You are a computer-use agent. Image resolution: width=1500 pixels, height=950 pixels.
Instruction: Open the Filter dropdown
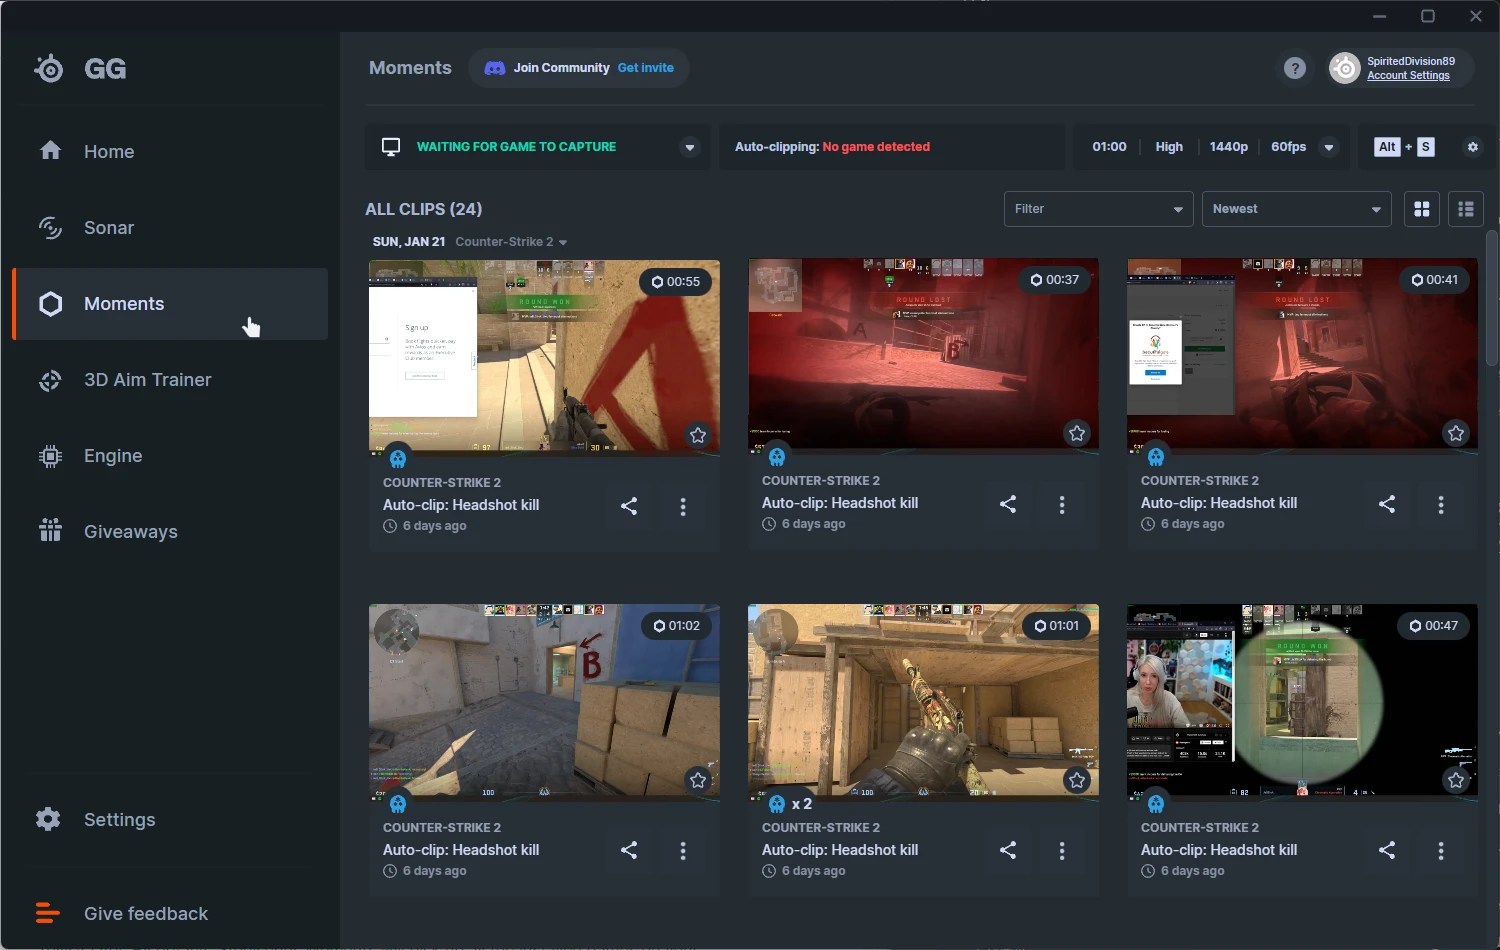pyautogui.click(x=1098, y=209)
